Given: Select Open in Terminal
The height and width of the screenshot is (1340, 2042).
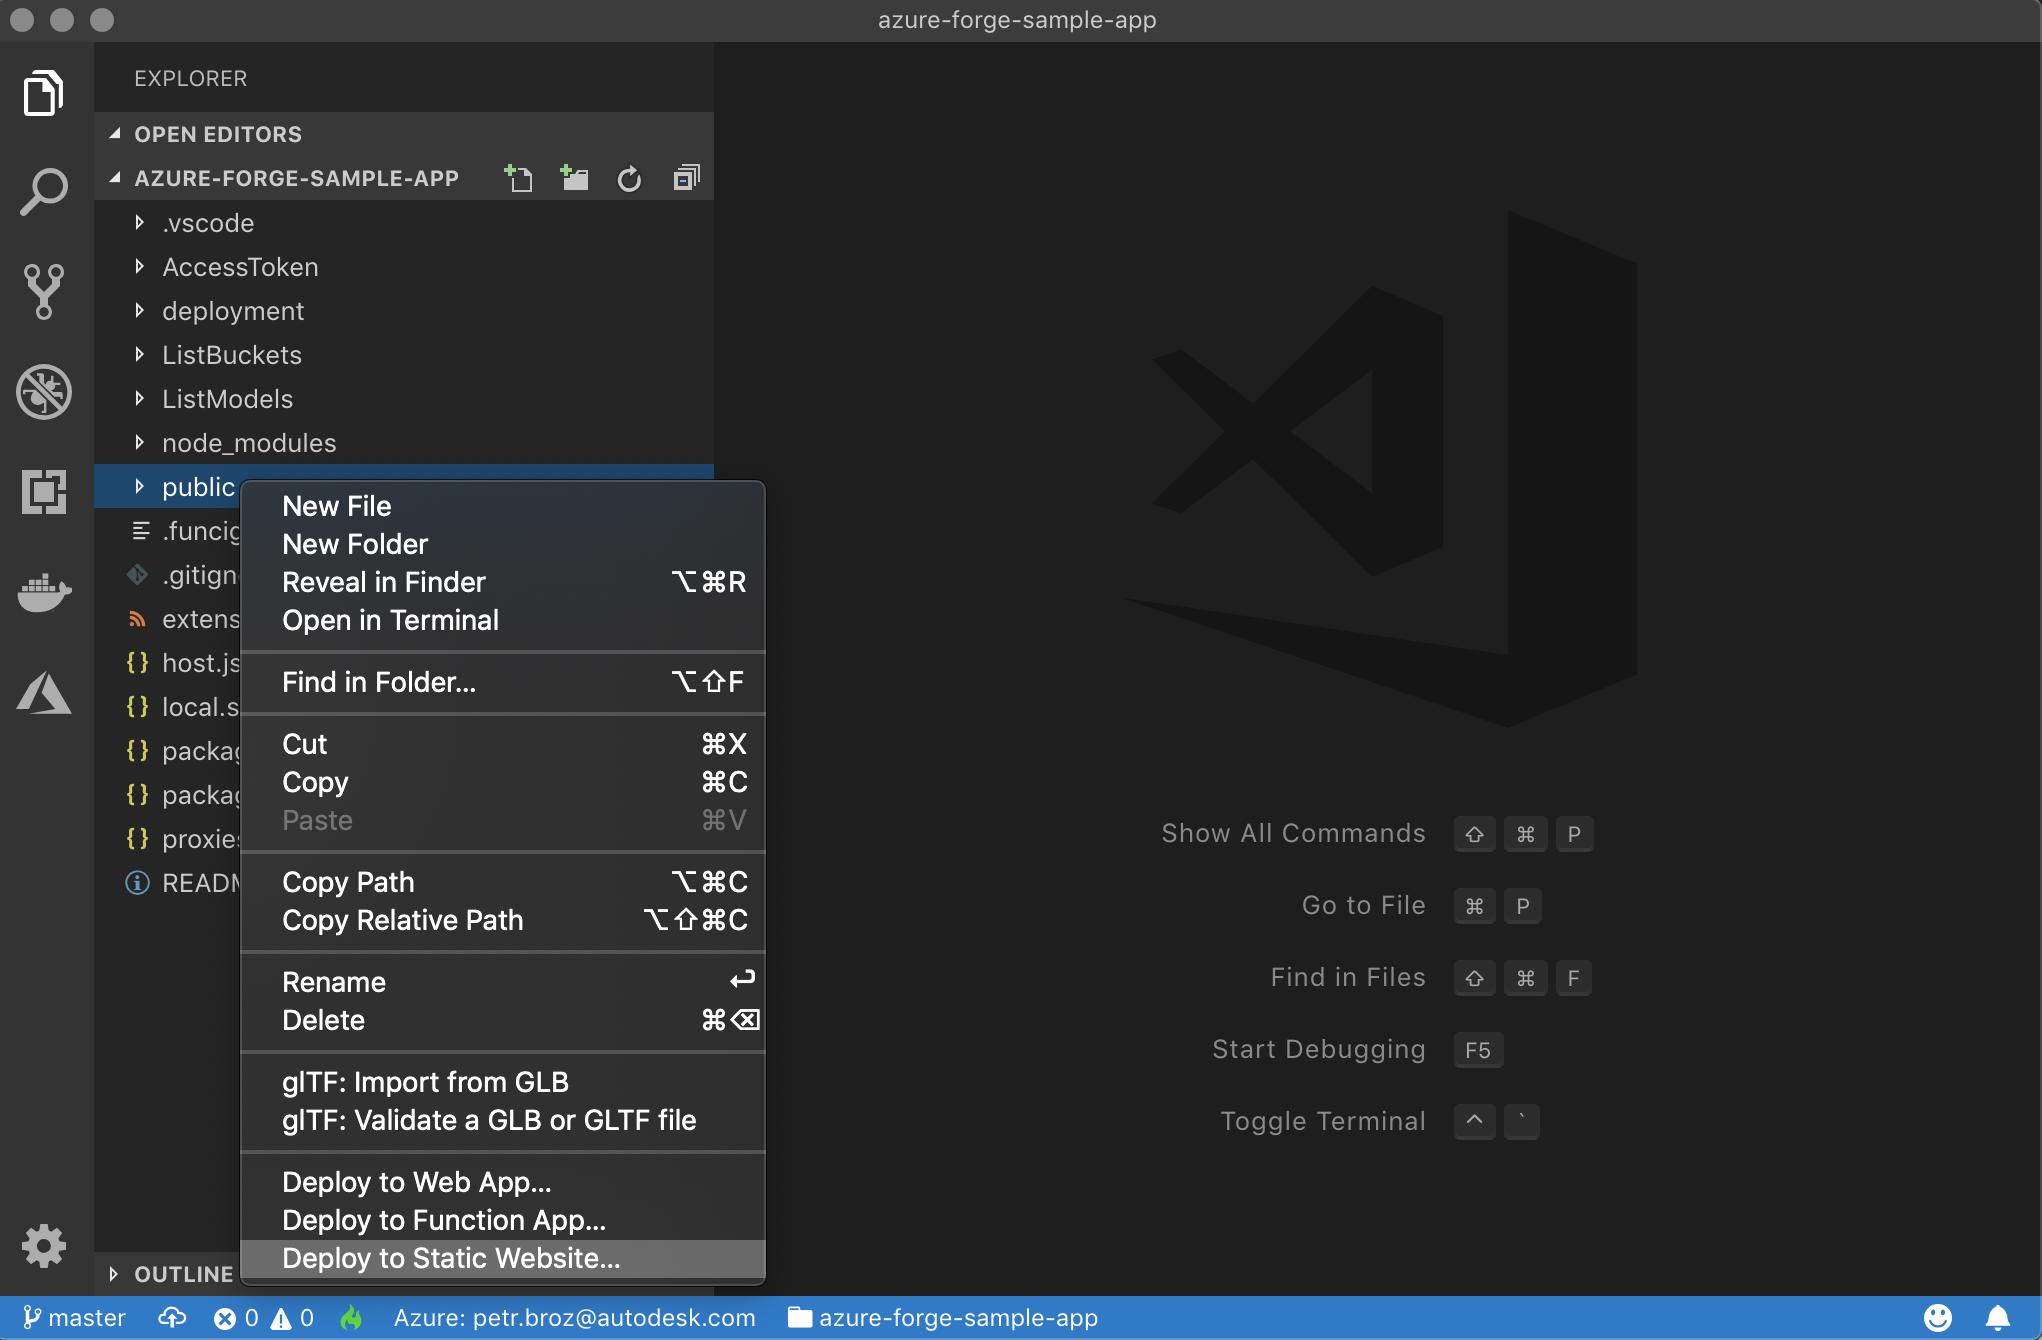Looking at the screenshot, I should tap(503, 620).
